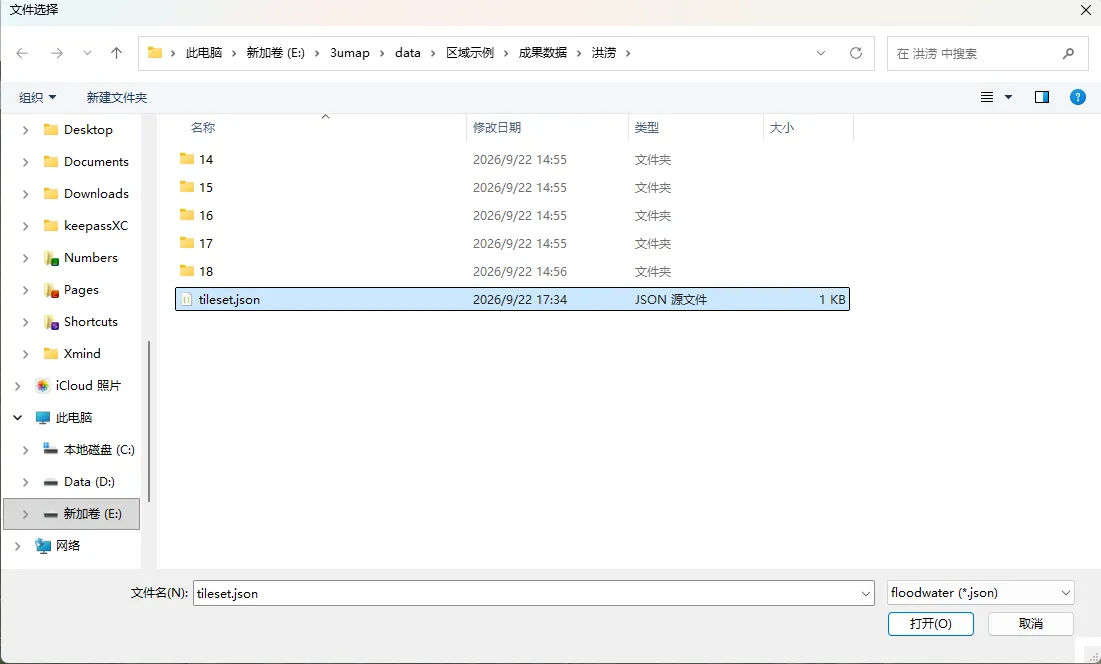
Task: Open the floodwater (*.json) file type dropdown
Action: (980, 593)
